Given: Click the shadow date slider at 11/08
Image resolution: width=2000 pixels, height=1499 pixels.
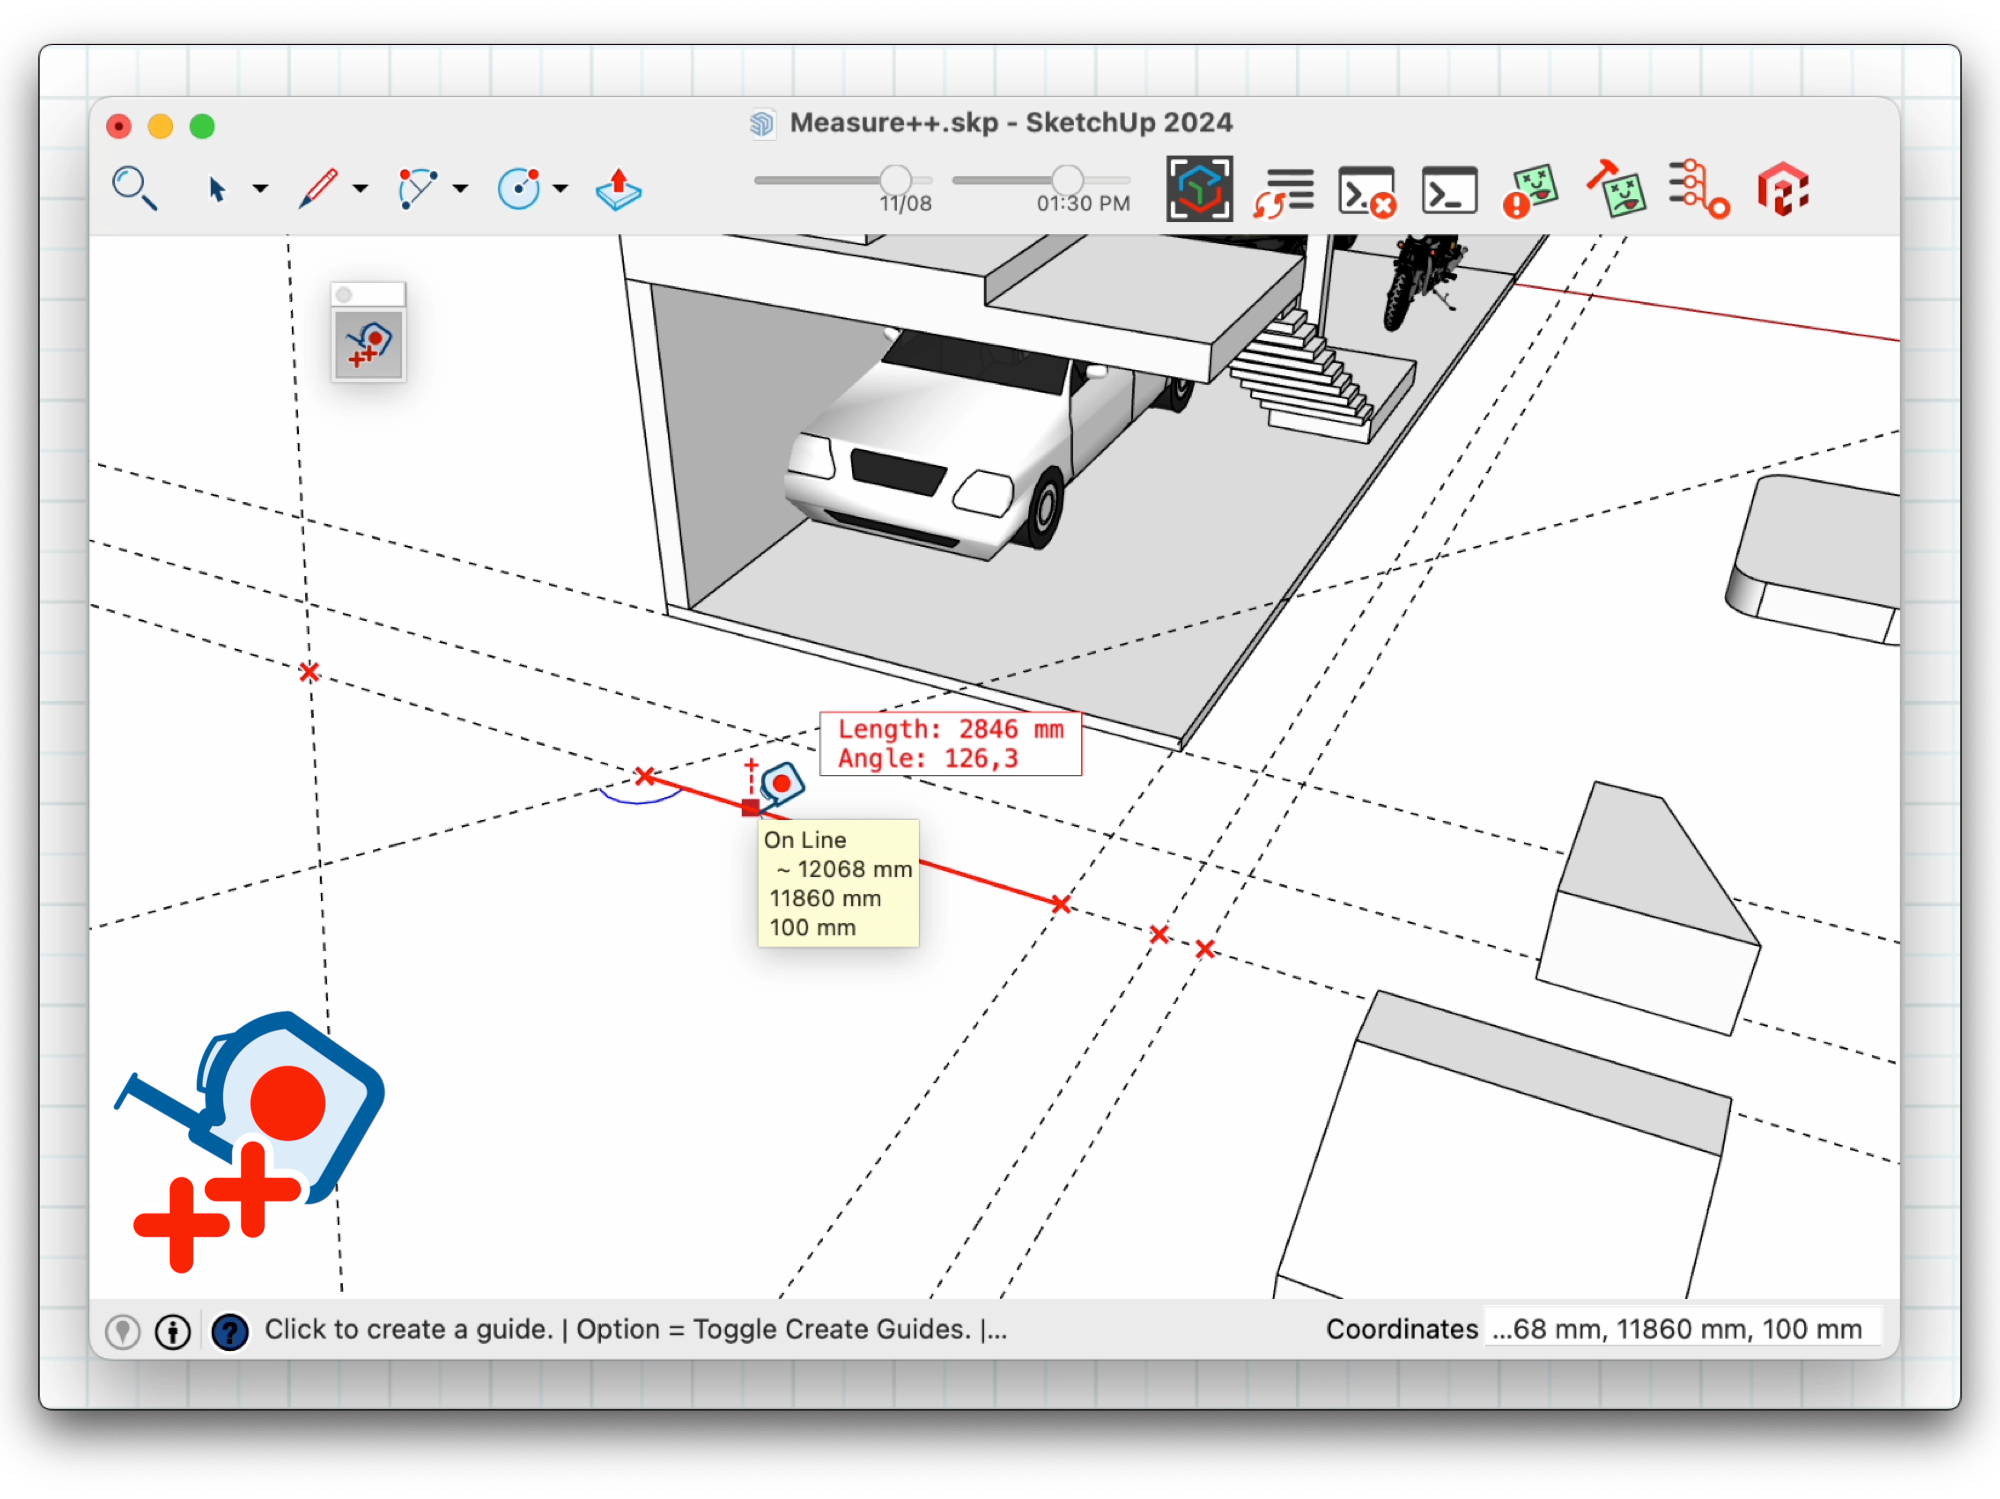Looking at the screenshot, I should [895, 180].
